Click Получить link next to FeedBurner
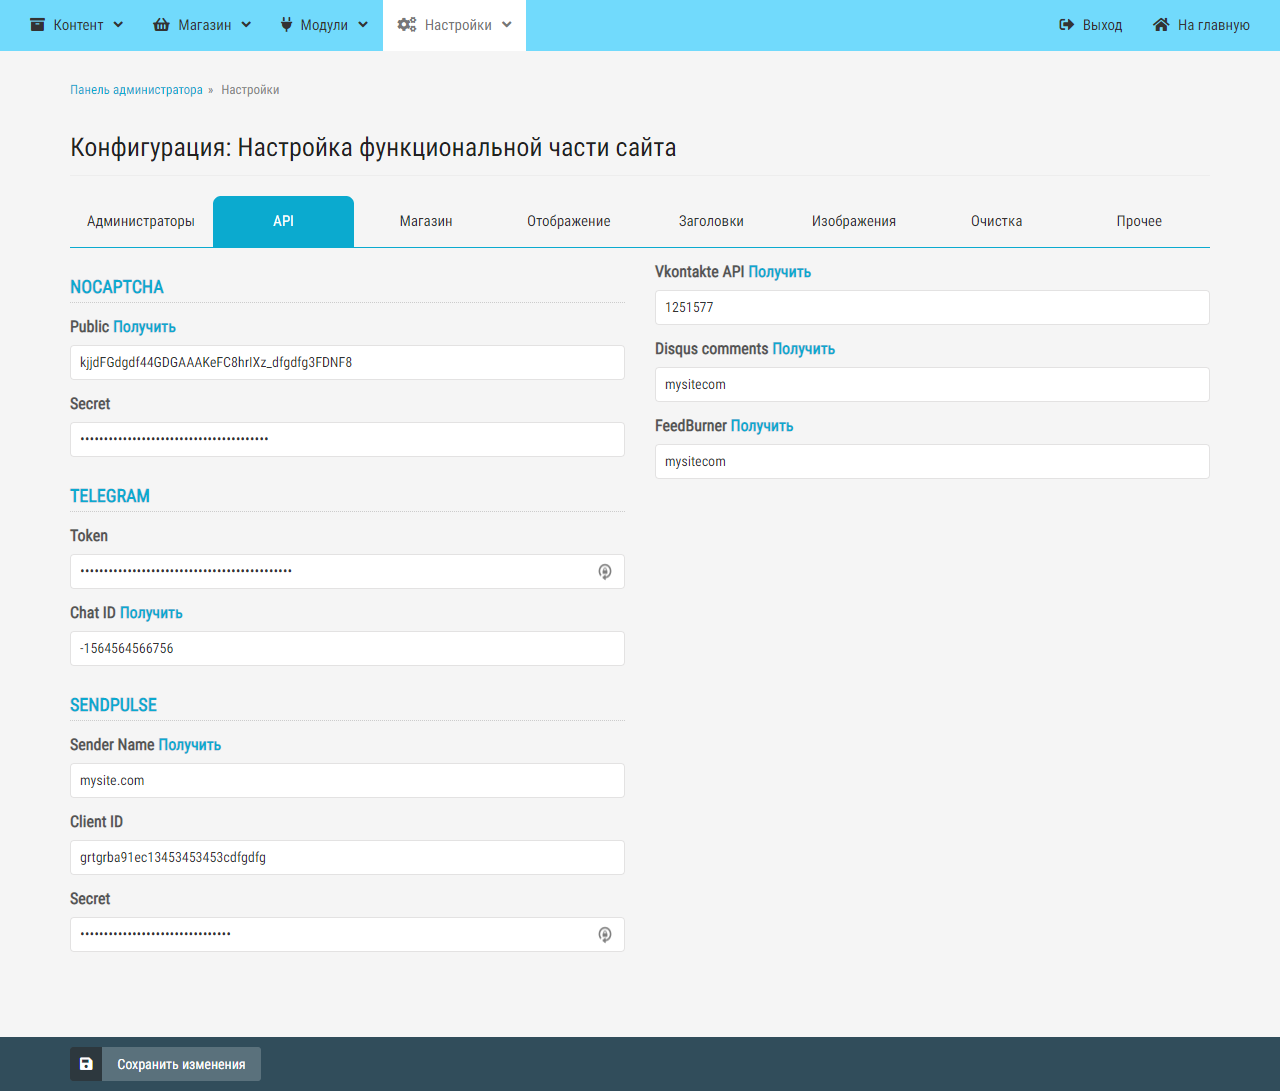The width and height of the screenshot is (1280, 1091). (x=762, y=426)
